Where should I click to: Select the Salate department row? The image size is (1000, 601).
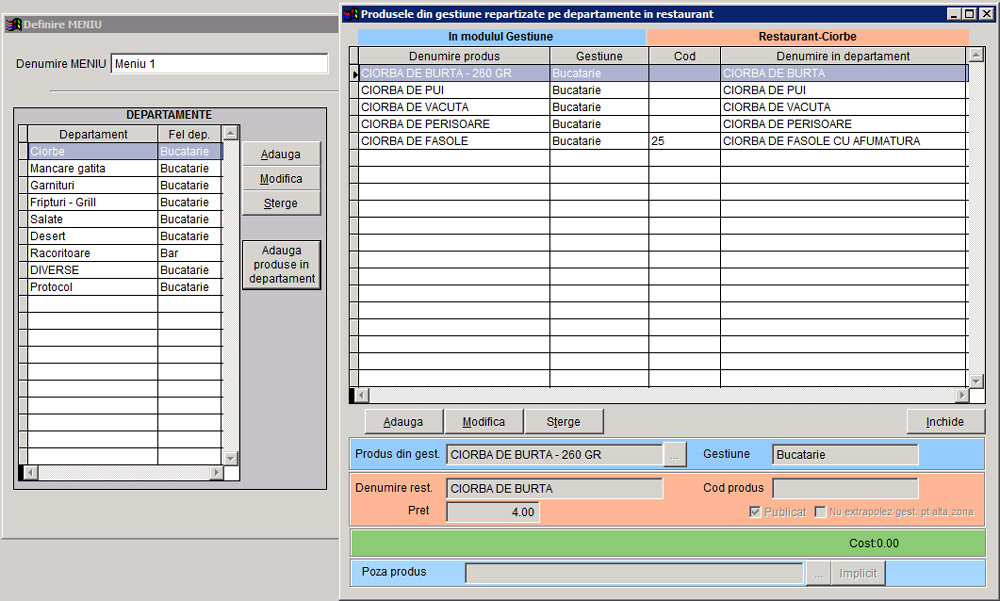click(x=125, y=219)
